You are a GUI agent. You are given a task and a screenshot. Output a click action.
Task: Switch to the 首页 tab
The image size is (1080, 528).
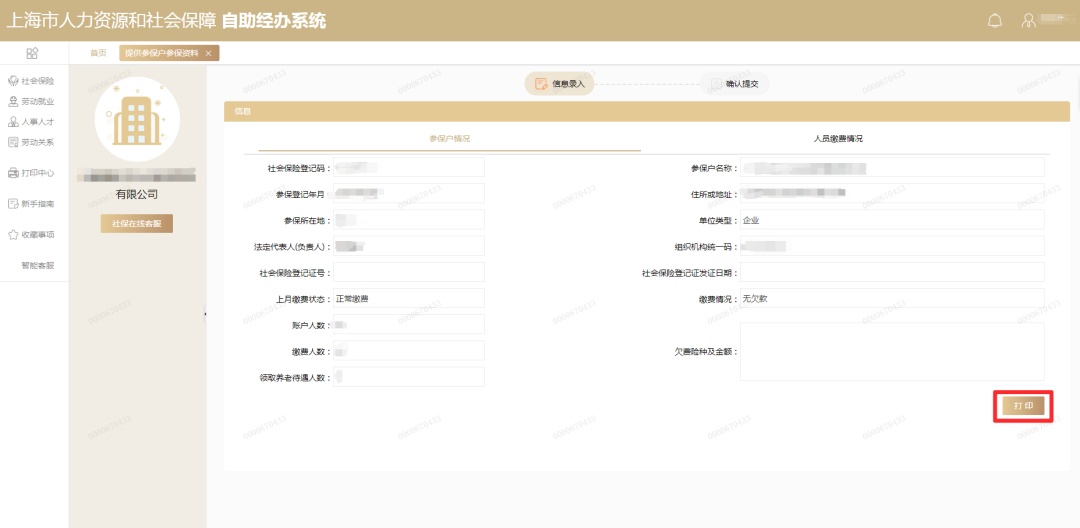click(x=98, y=53)
